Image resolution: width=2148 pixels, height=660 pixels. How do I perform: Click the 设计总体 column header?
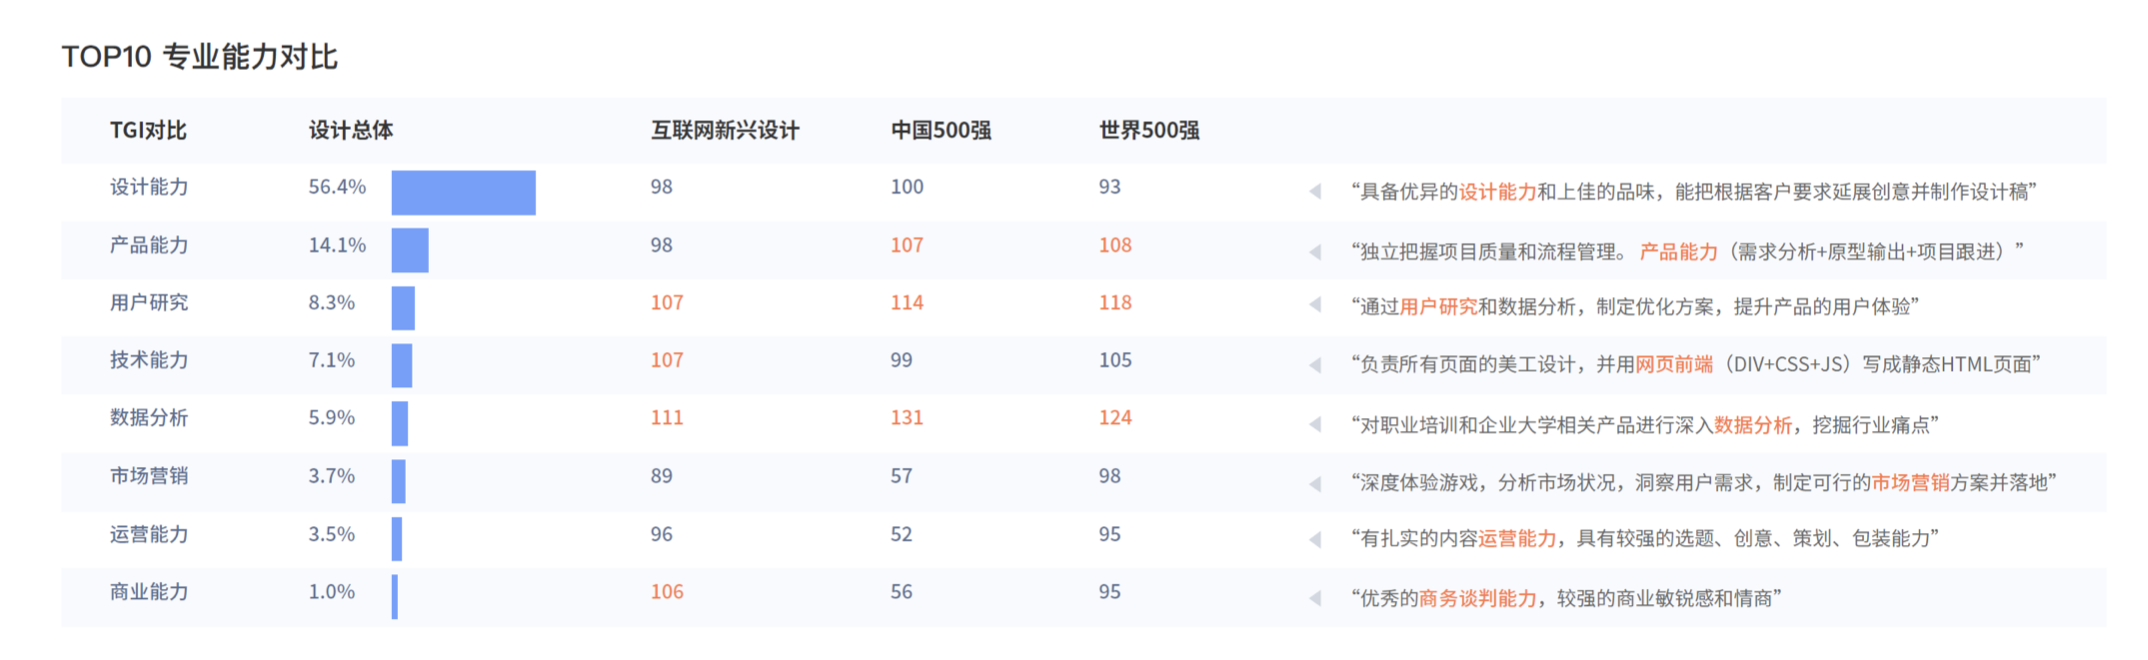[350, 131]
